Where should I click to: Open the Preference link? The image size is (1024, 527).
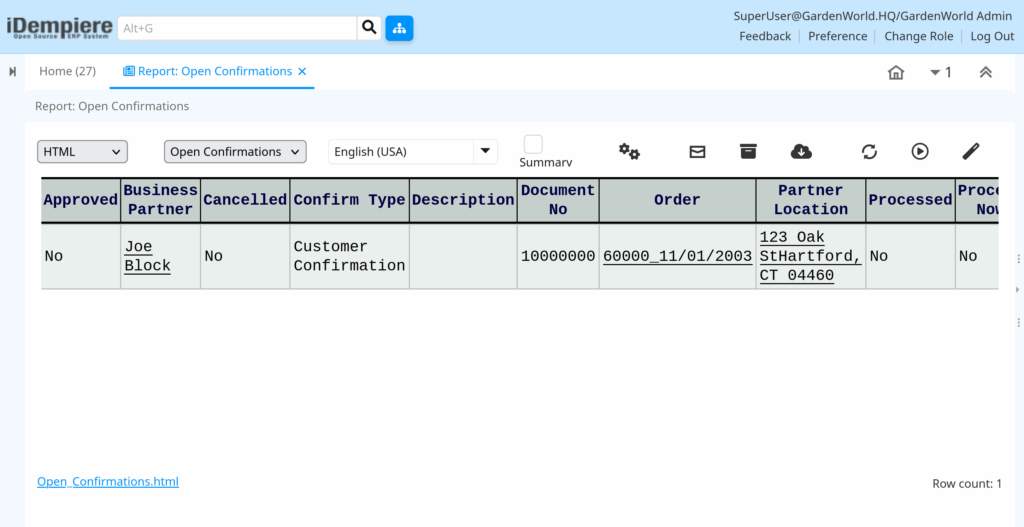838,37
